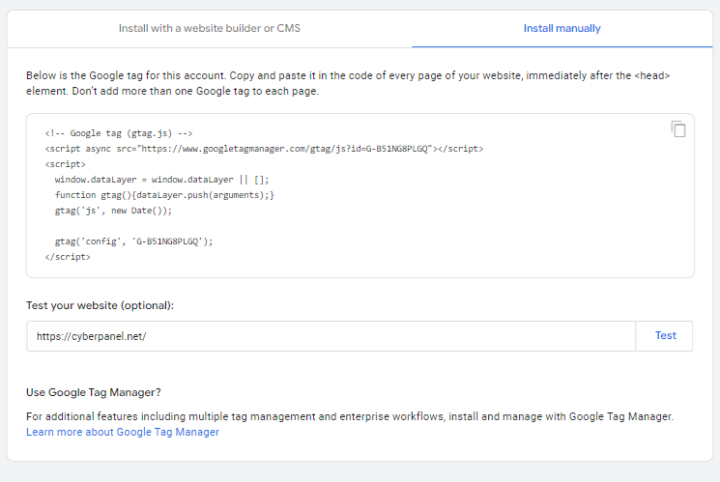Viewport: 720px width, 482px height.
Task: Click the gtag('js', new Date()) line
Action: (x=113, y=210)
